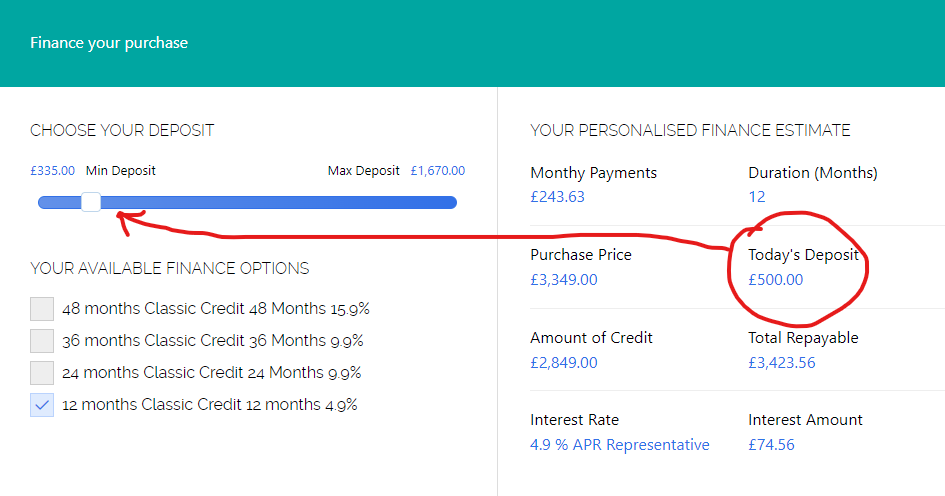Click the far right end of the deposit slider track

[452, 202]
